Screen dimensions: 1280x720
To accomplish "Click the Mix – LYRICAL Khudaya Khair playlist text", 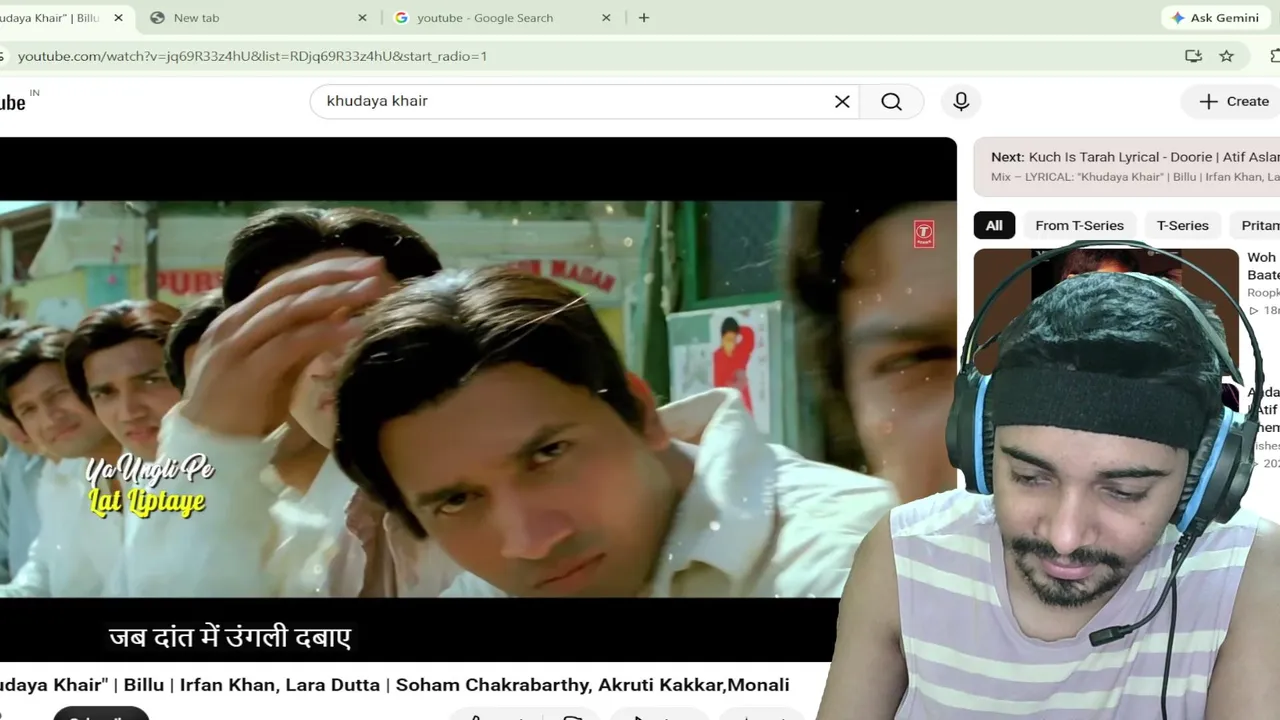I will click(1135, 177).
